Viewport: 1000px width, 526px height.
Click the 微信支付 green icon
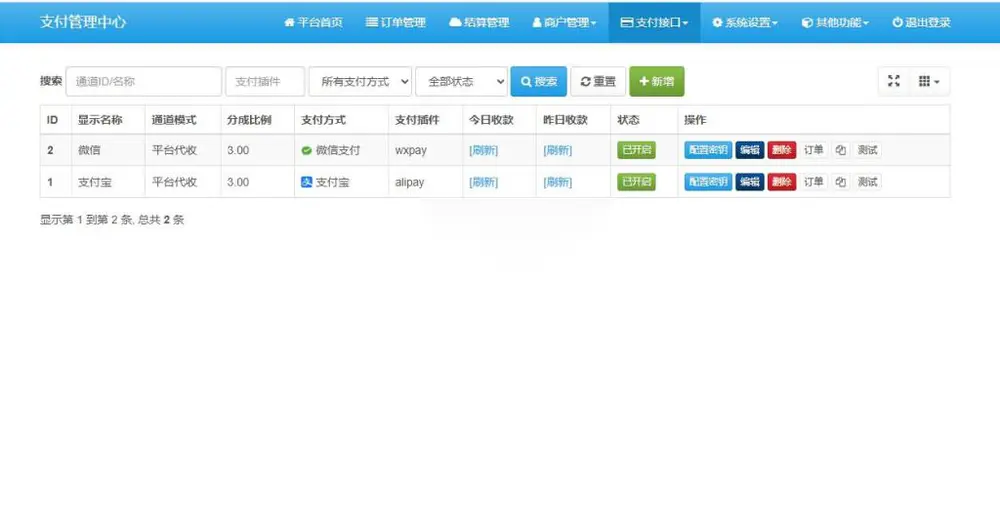[x=306, y=150]
